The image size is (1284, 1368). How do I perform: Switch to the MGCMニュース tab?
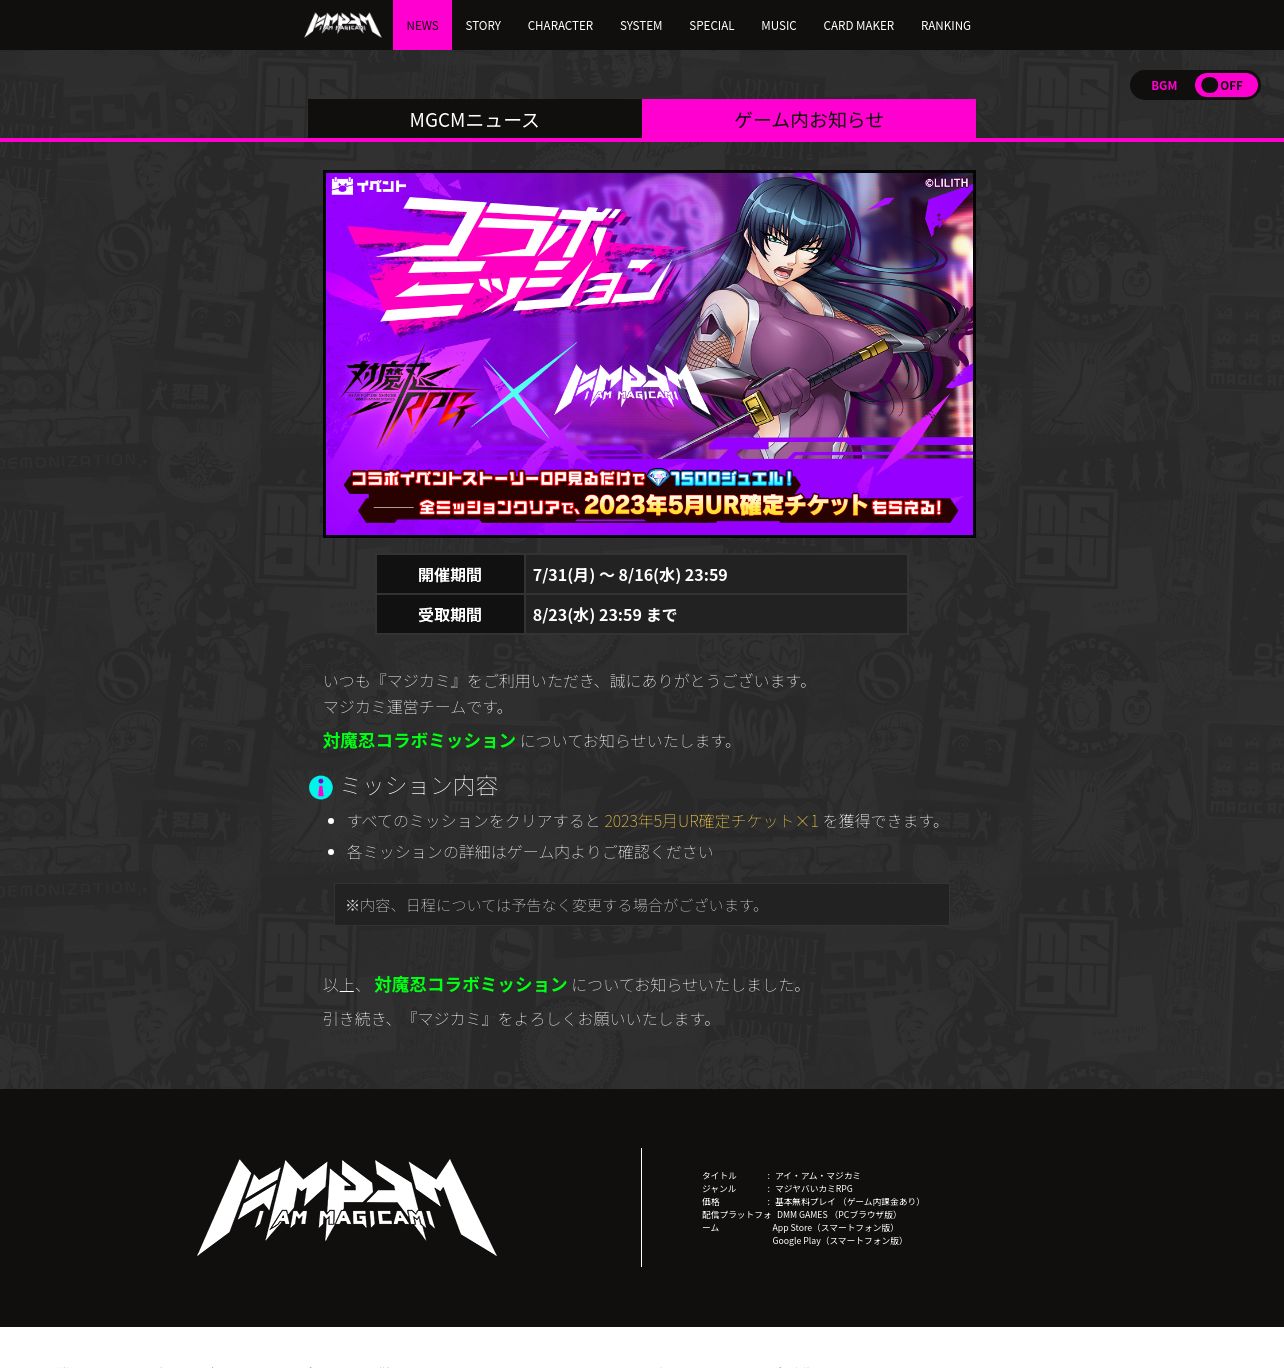475,119
